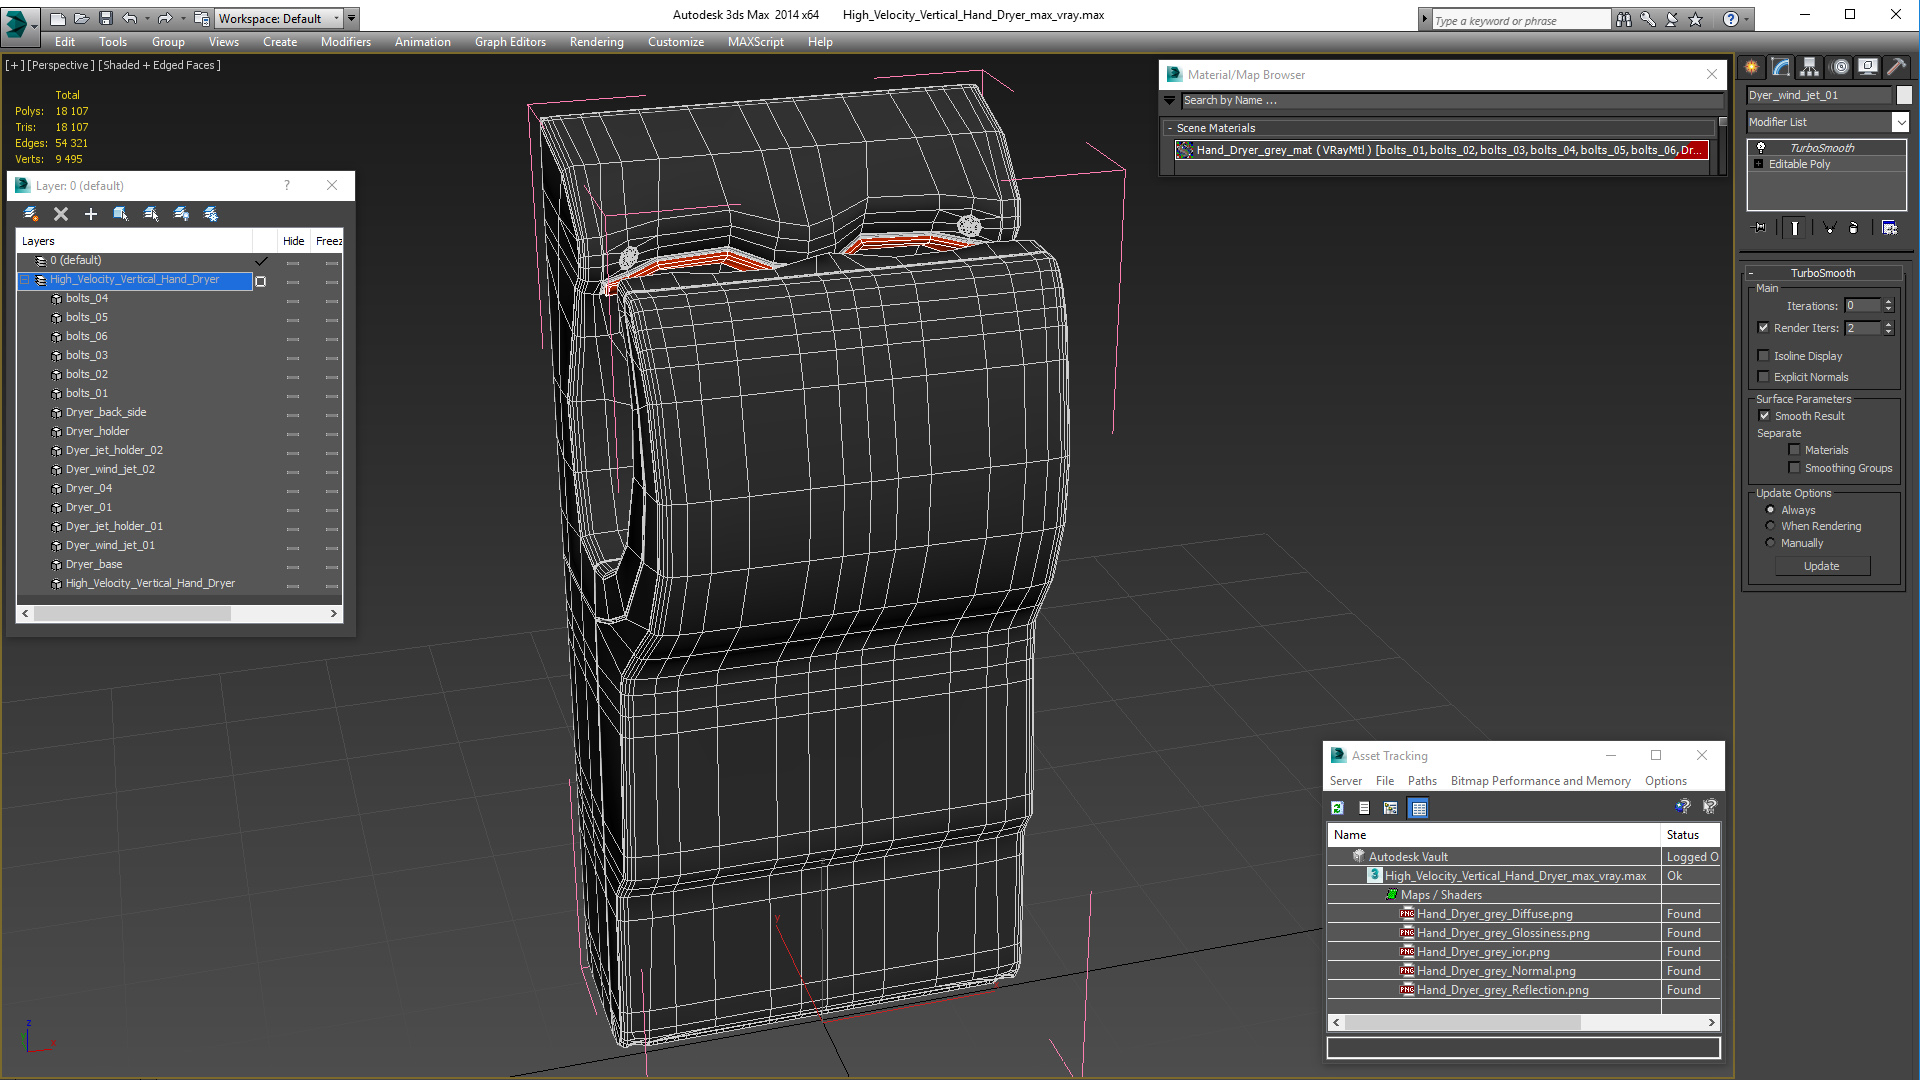Enable Isoline Display checkbox
This screenshot has height=1080, width=1920.
pos(1763,356)
